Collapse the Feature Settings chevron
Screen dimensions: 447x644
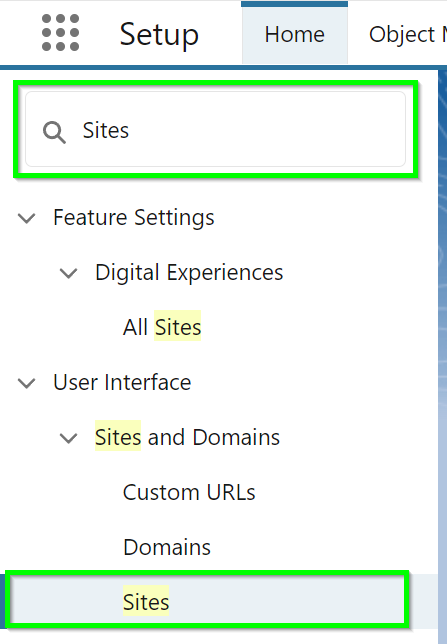(27, 218)
